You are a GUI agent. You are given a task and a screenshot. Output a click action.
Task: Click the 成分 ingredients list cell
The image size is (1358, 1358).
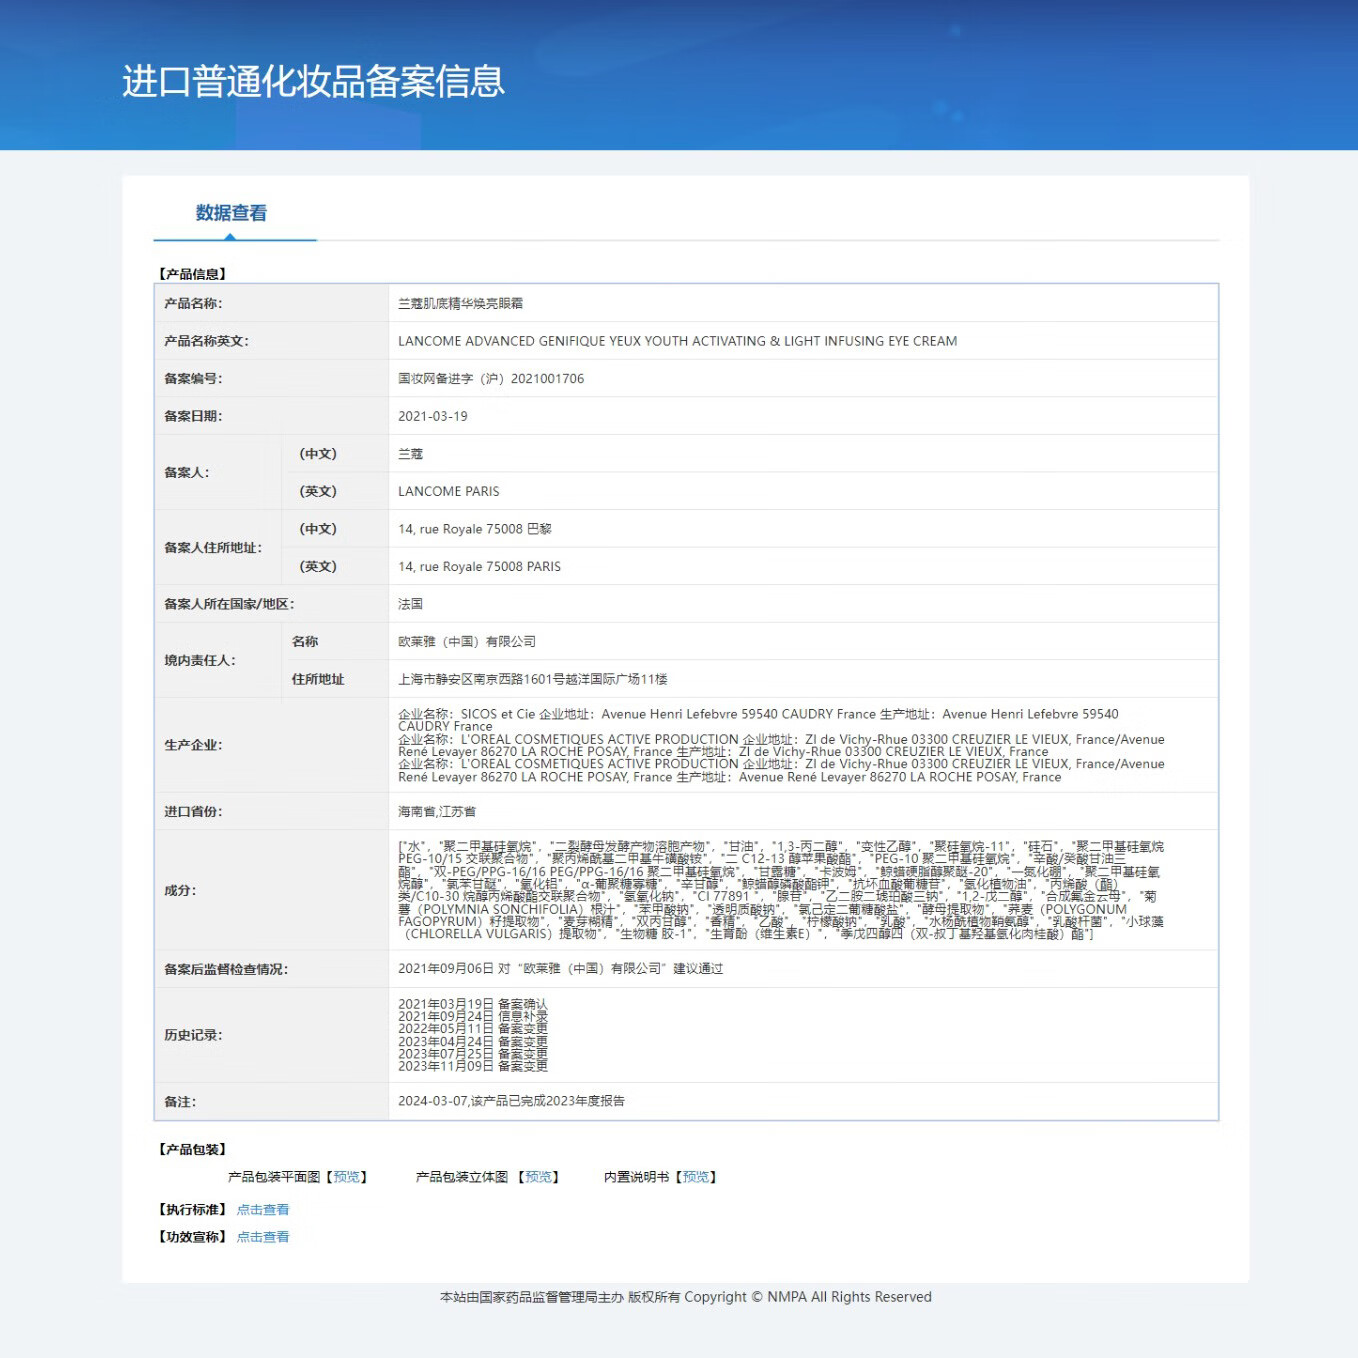coord(780,888)
